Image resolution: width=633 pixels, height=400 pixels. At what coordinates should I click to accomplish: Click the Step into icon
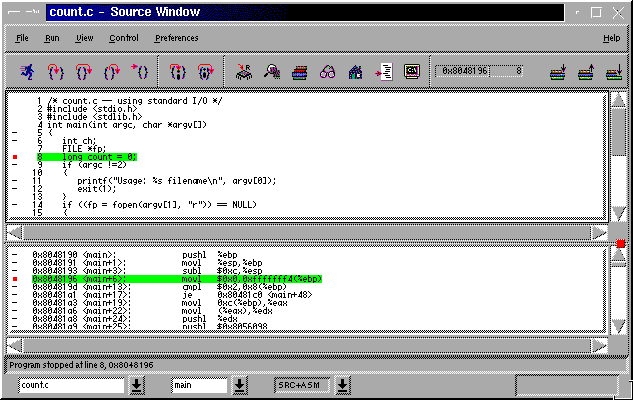tap(55, 71)
